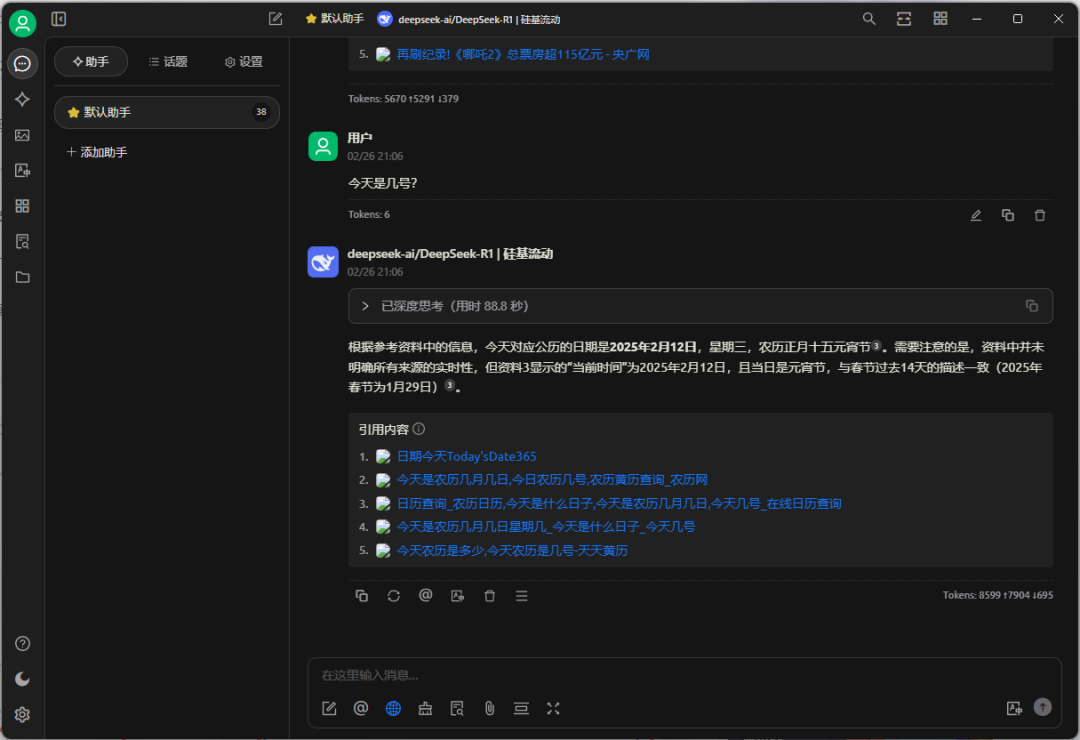Screen dimensions: 1080x740
Task: Select the 默认助手 assistant in list
Action: click(167, 112)
